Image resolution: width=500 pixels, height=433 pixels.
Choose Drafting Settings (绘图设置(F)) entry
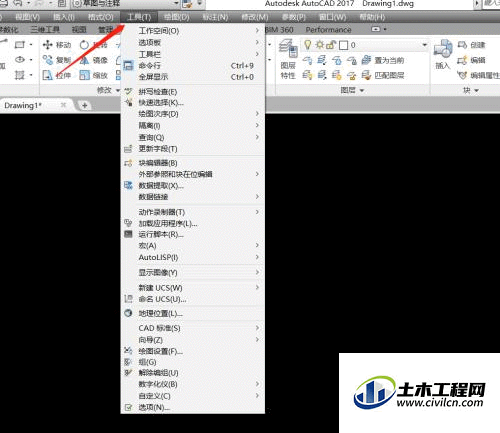click(x=193, y=351)
